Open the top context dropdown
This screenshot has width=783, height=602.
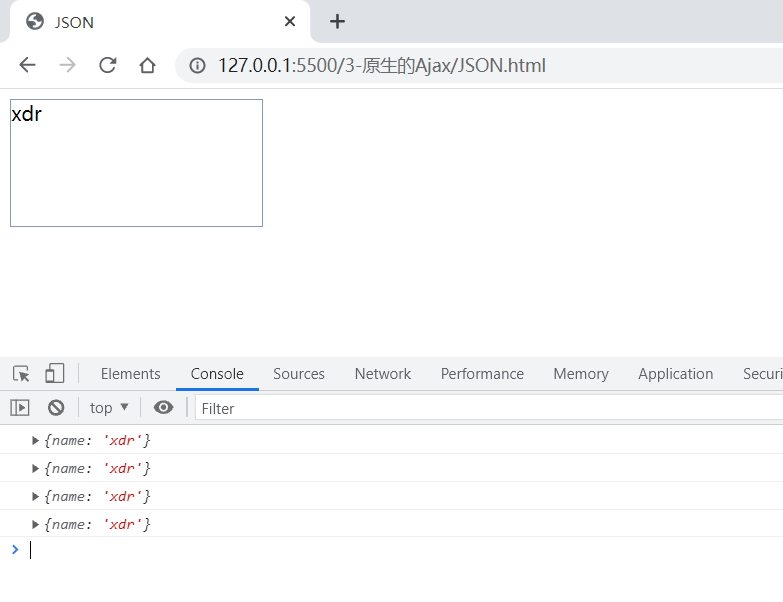click(109, 408)
